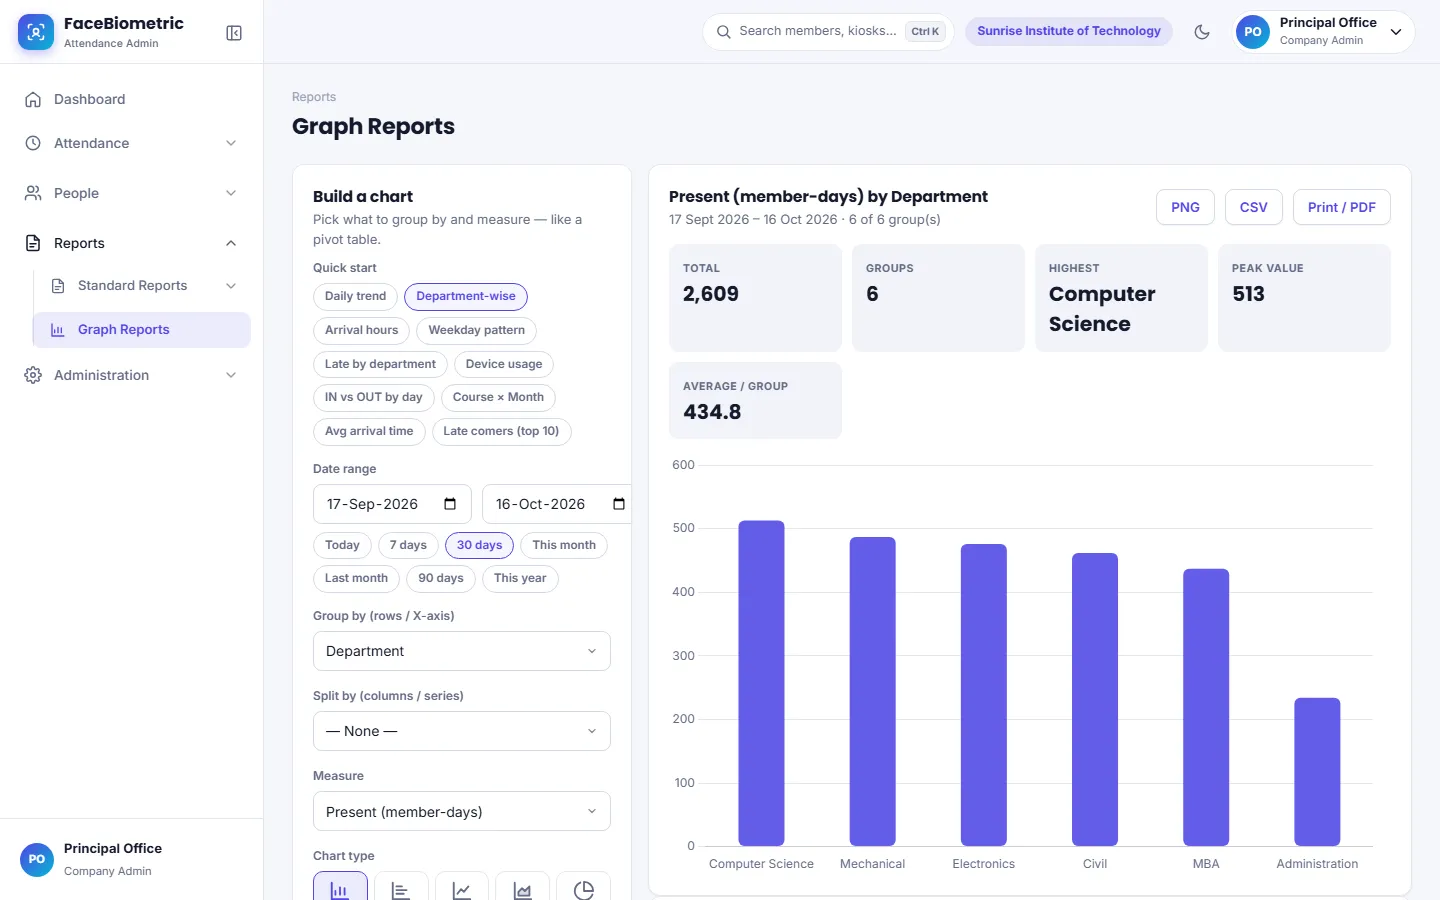Collapse the Reports section chevron
Viewport: 1440px width, 900px height.
(x=231, y=243)
